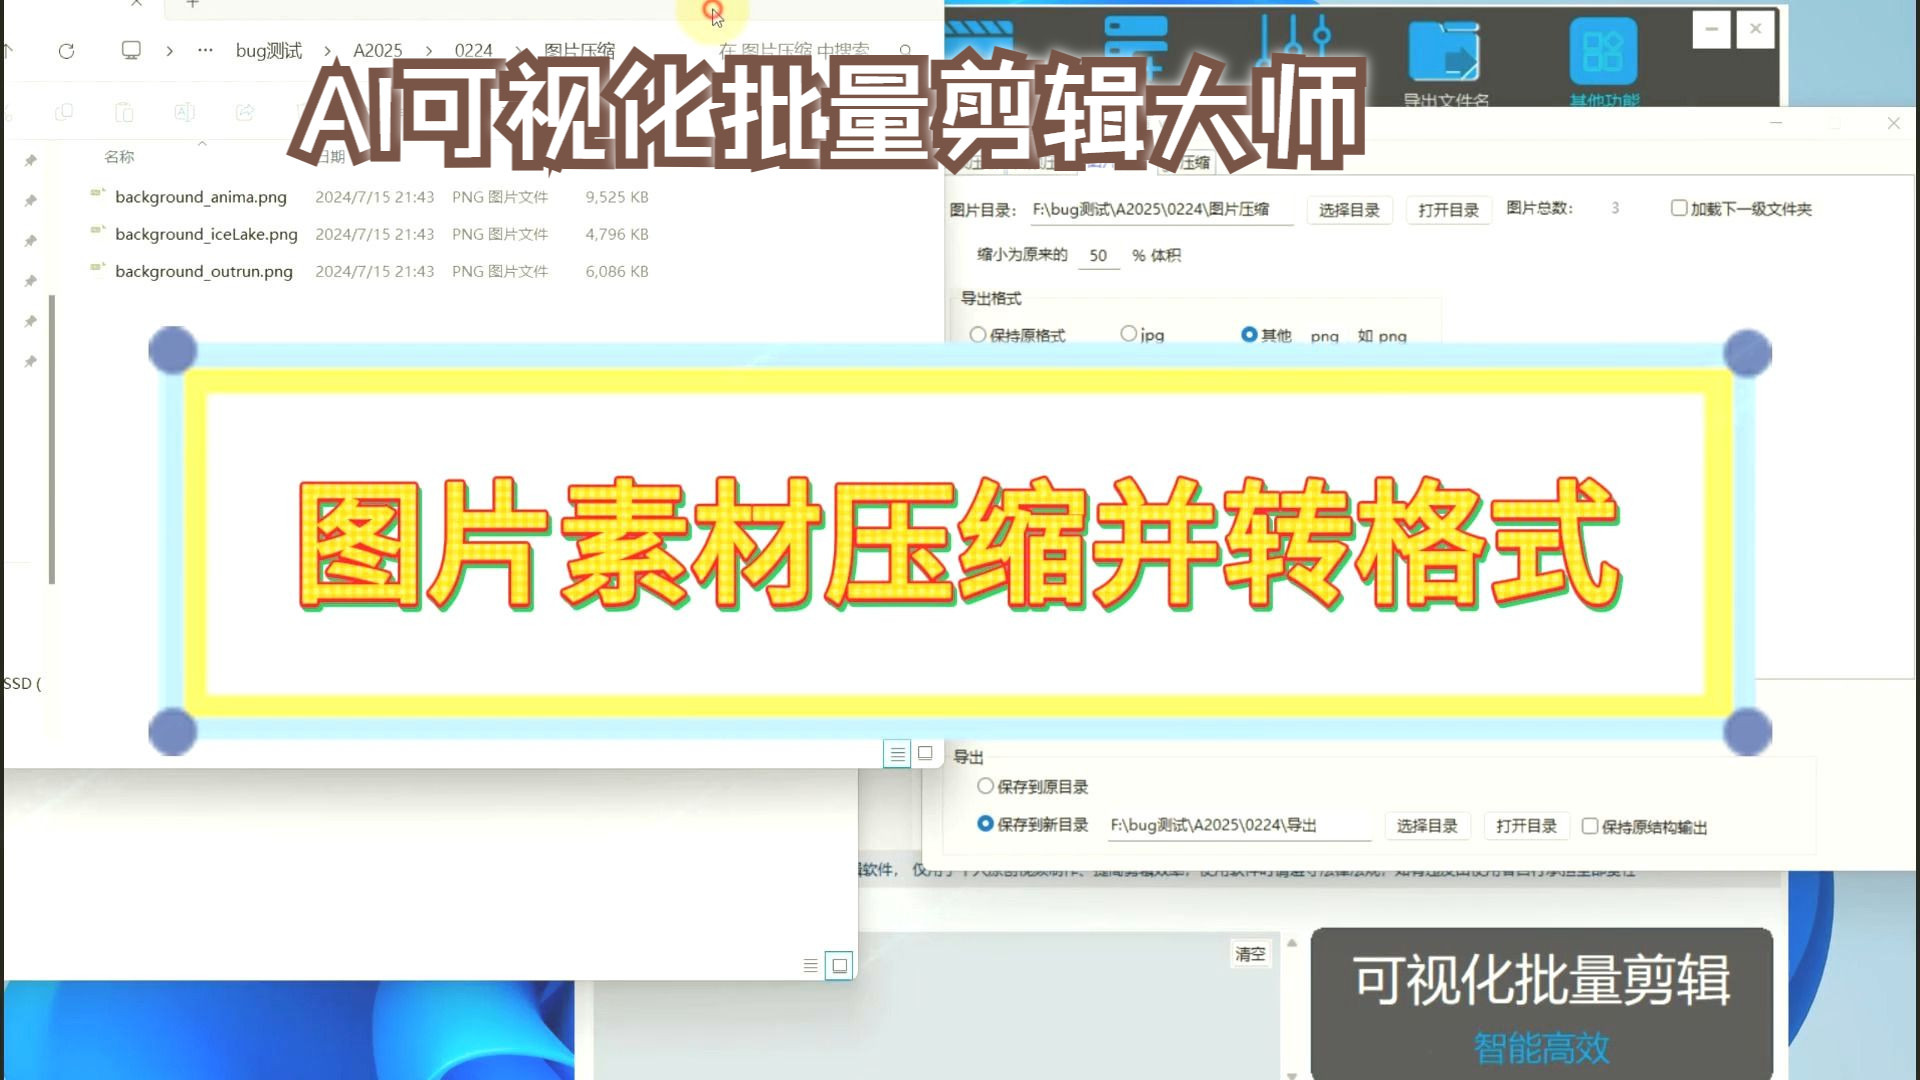1920x1080 pixels.
Task: Click the PNG file icon beside background_anima.png
Action: 97,193
